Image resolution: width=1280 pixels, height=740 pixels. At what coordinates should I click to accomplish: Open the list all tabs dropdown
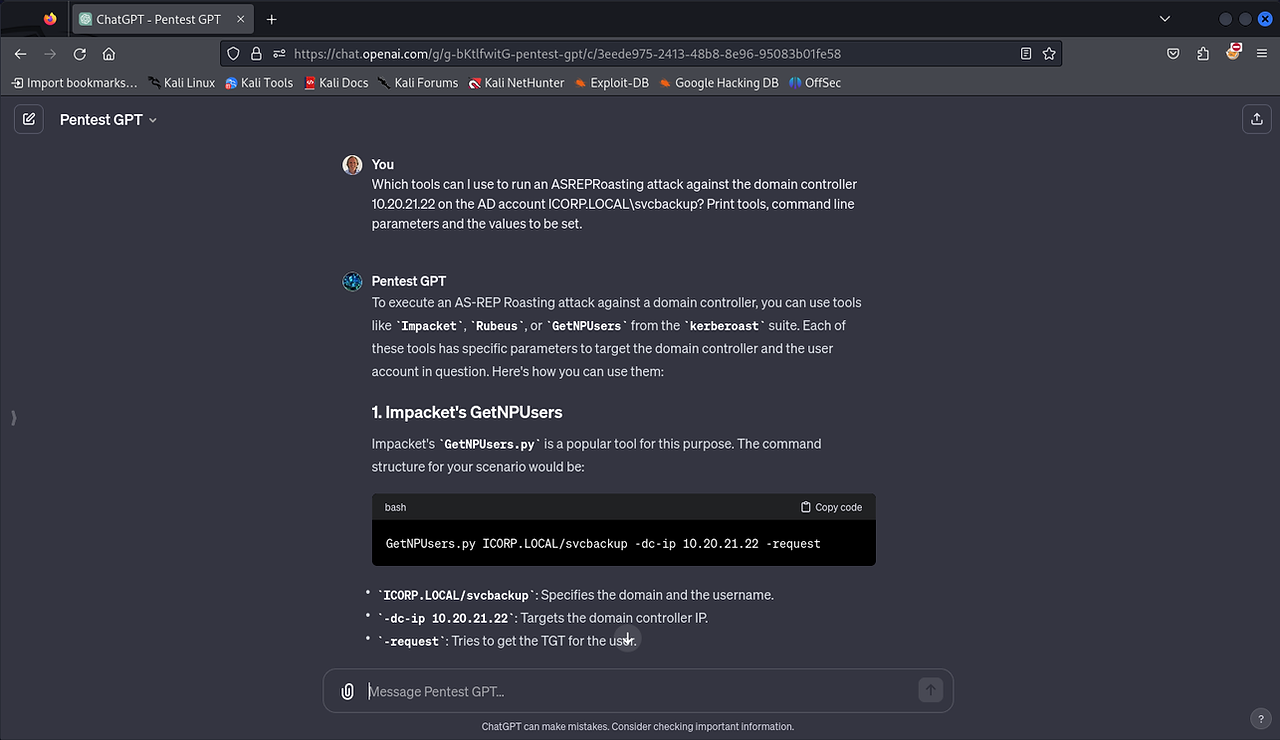pyautogui.click(x=1165, y=19)
